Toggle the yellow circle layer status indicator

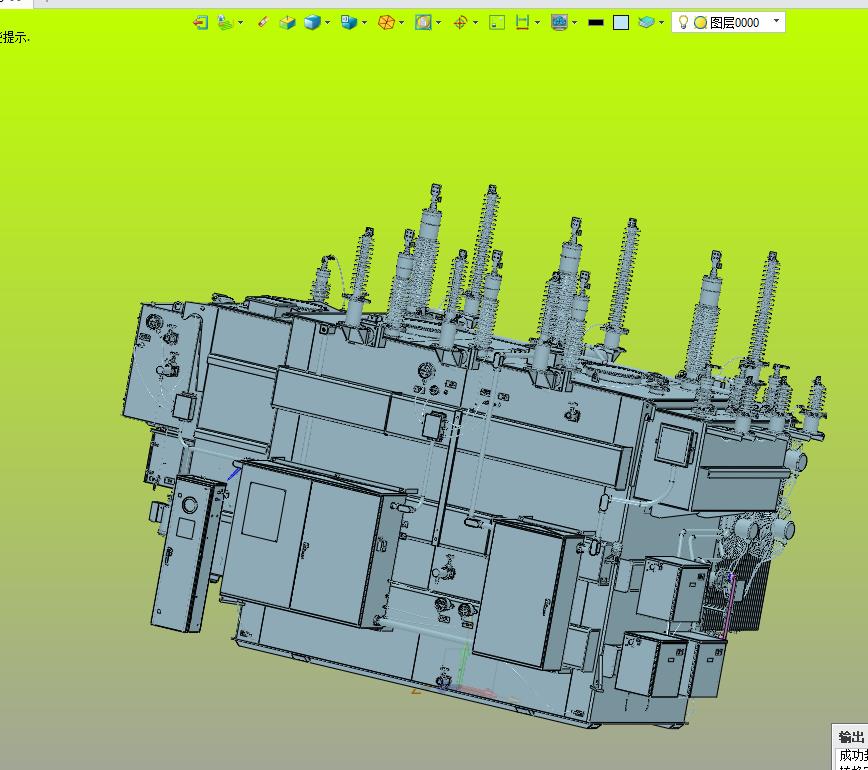coord(700,23)
